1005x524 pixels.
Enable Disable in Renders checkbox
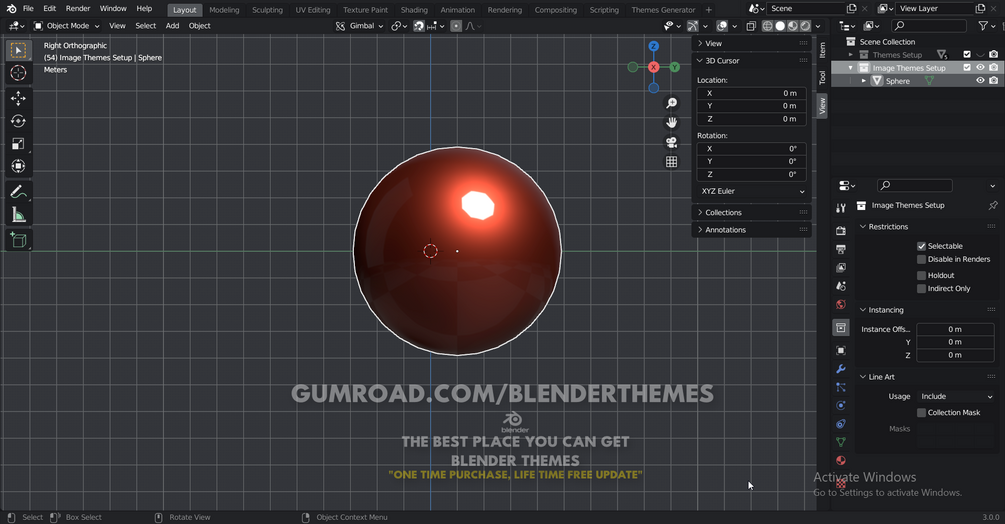921,259
